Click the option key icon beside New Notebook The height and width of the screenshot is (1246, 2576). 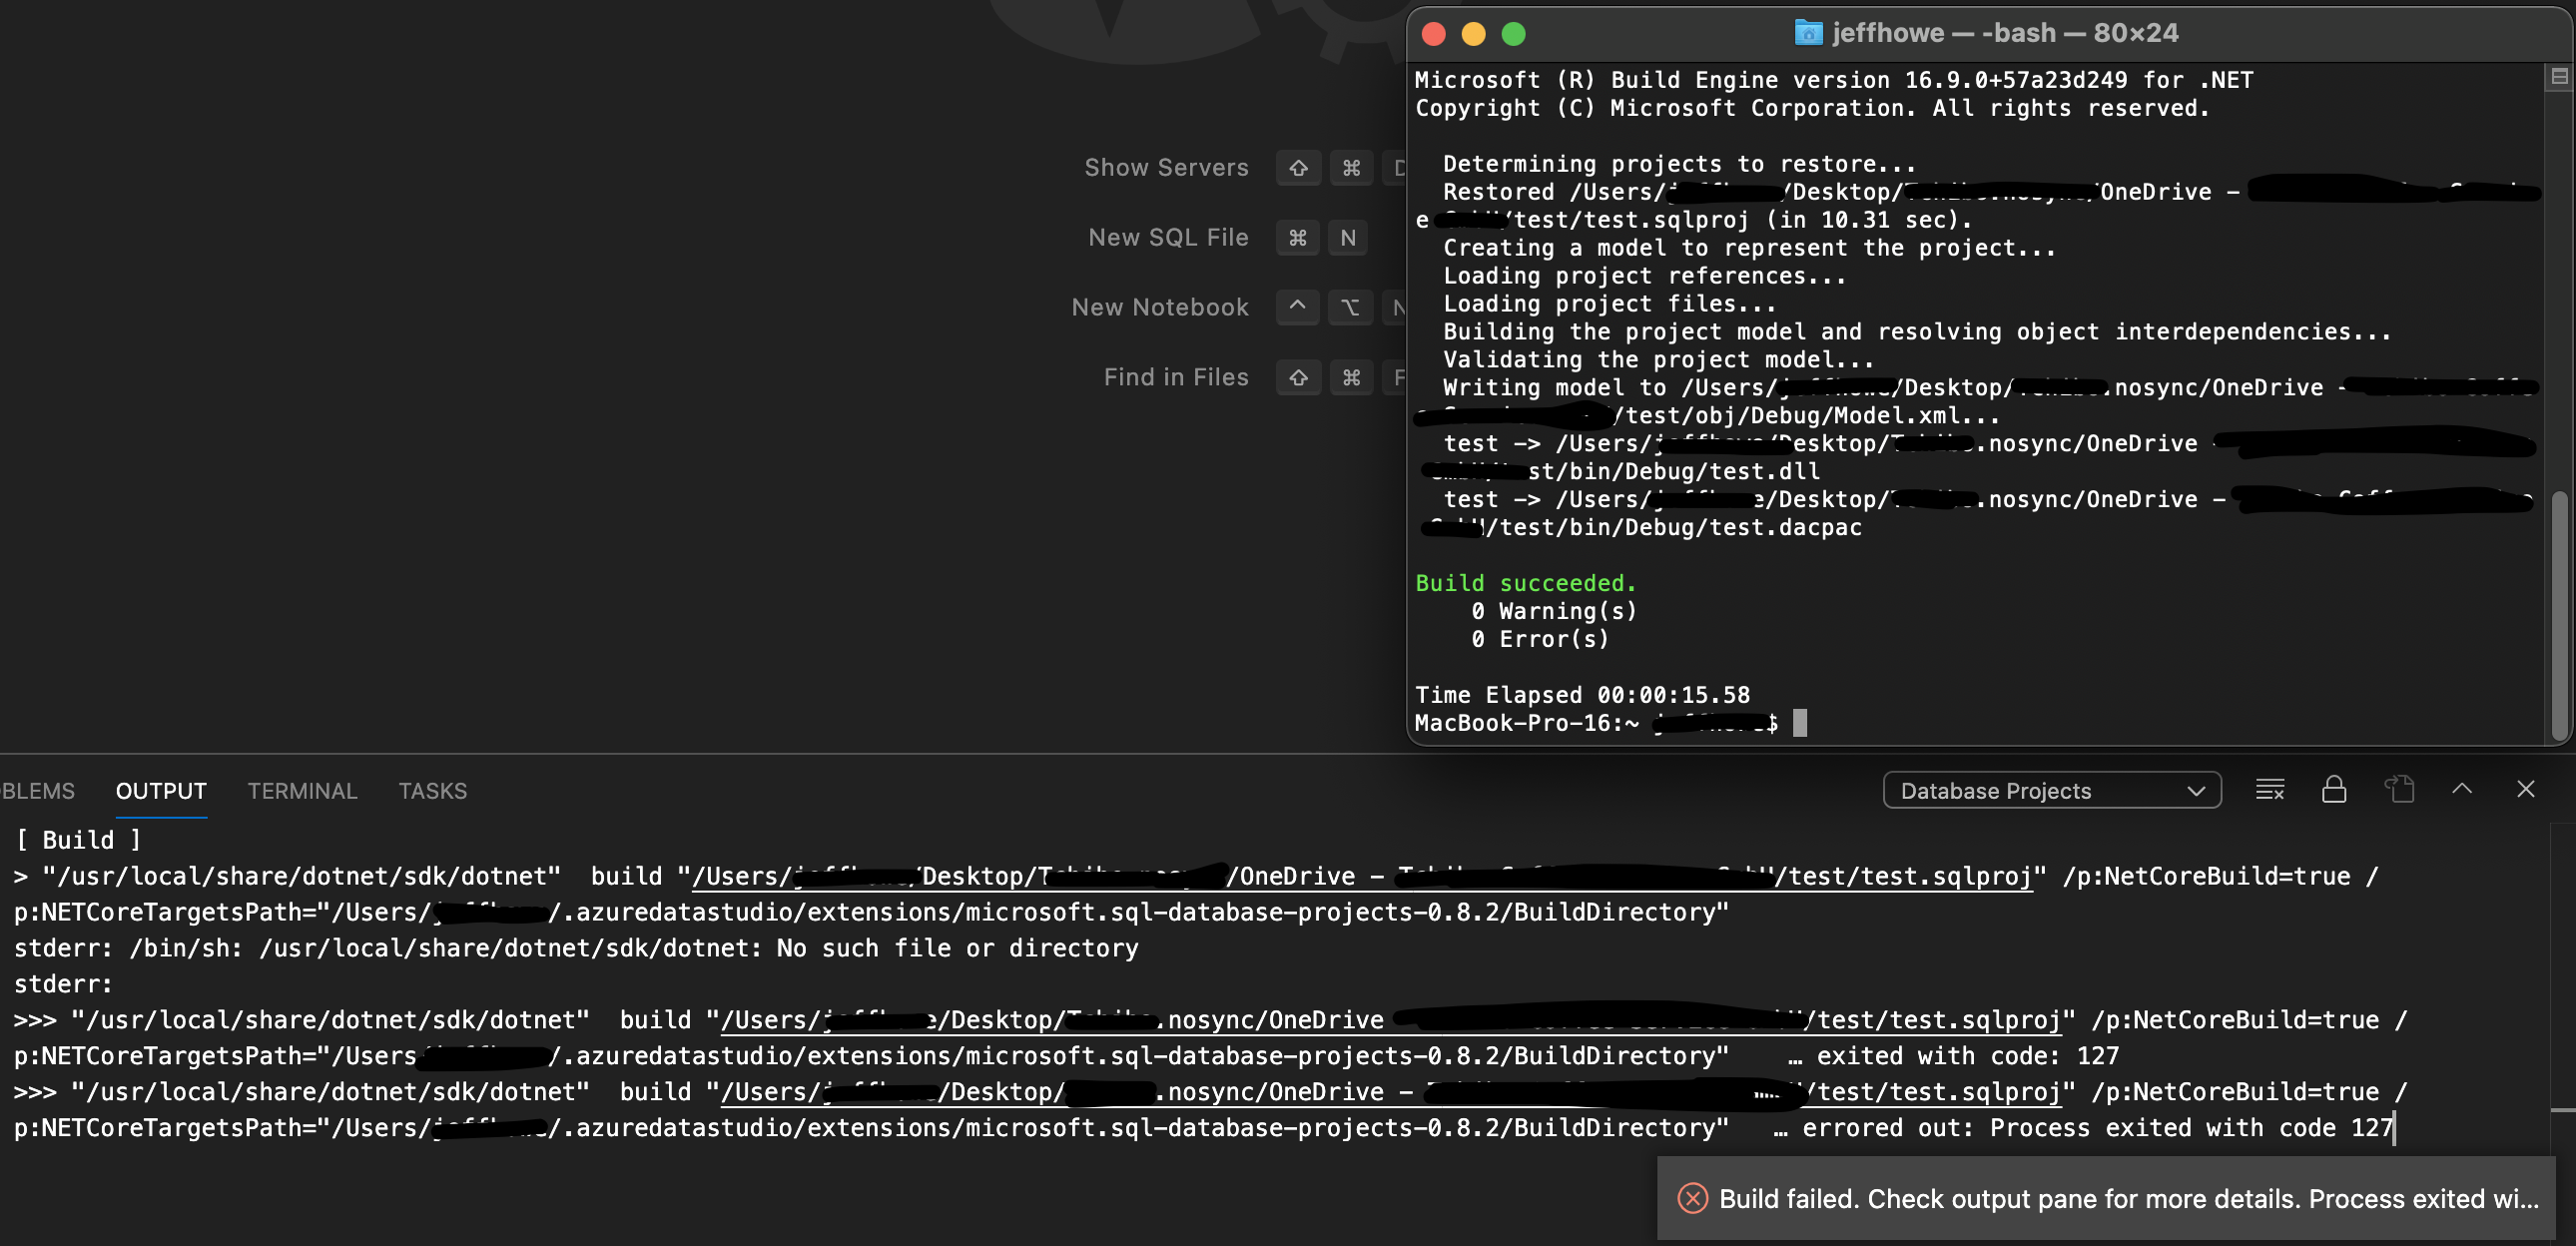(x=1350, y=307)
